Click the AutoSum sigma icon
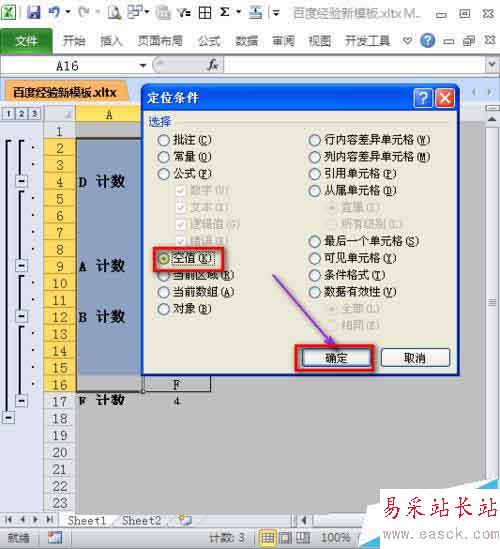The height and width of the screenshot is (549, 500). 225,13
